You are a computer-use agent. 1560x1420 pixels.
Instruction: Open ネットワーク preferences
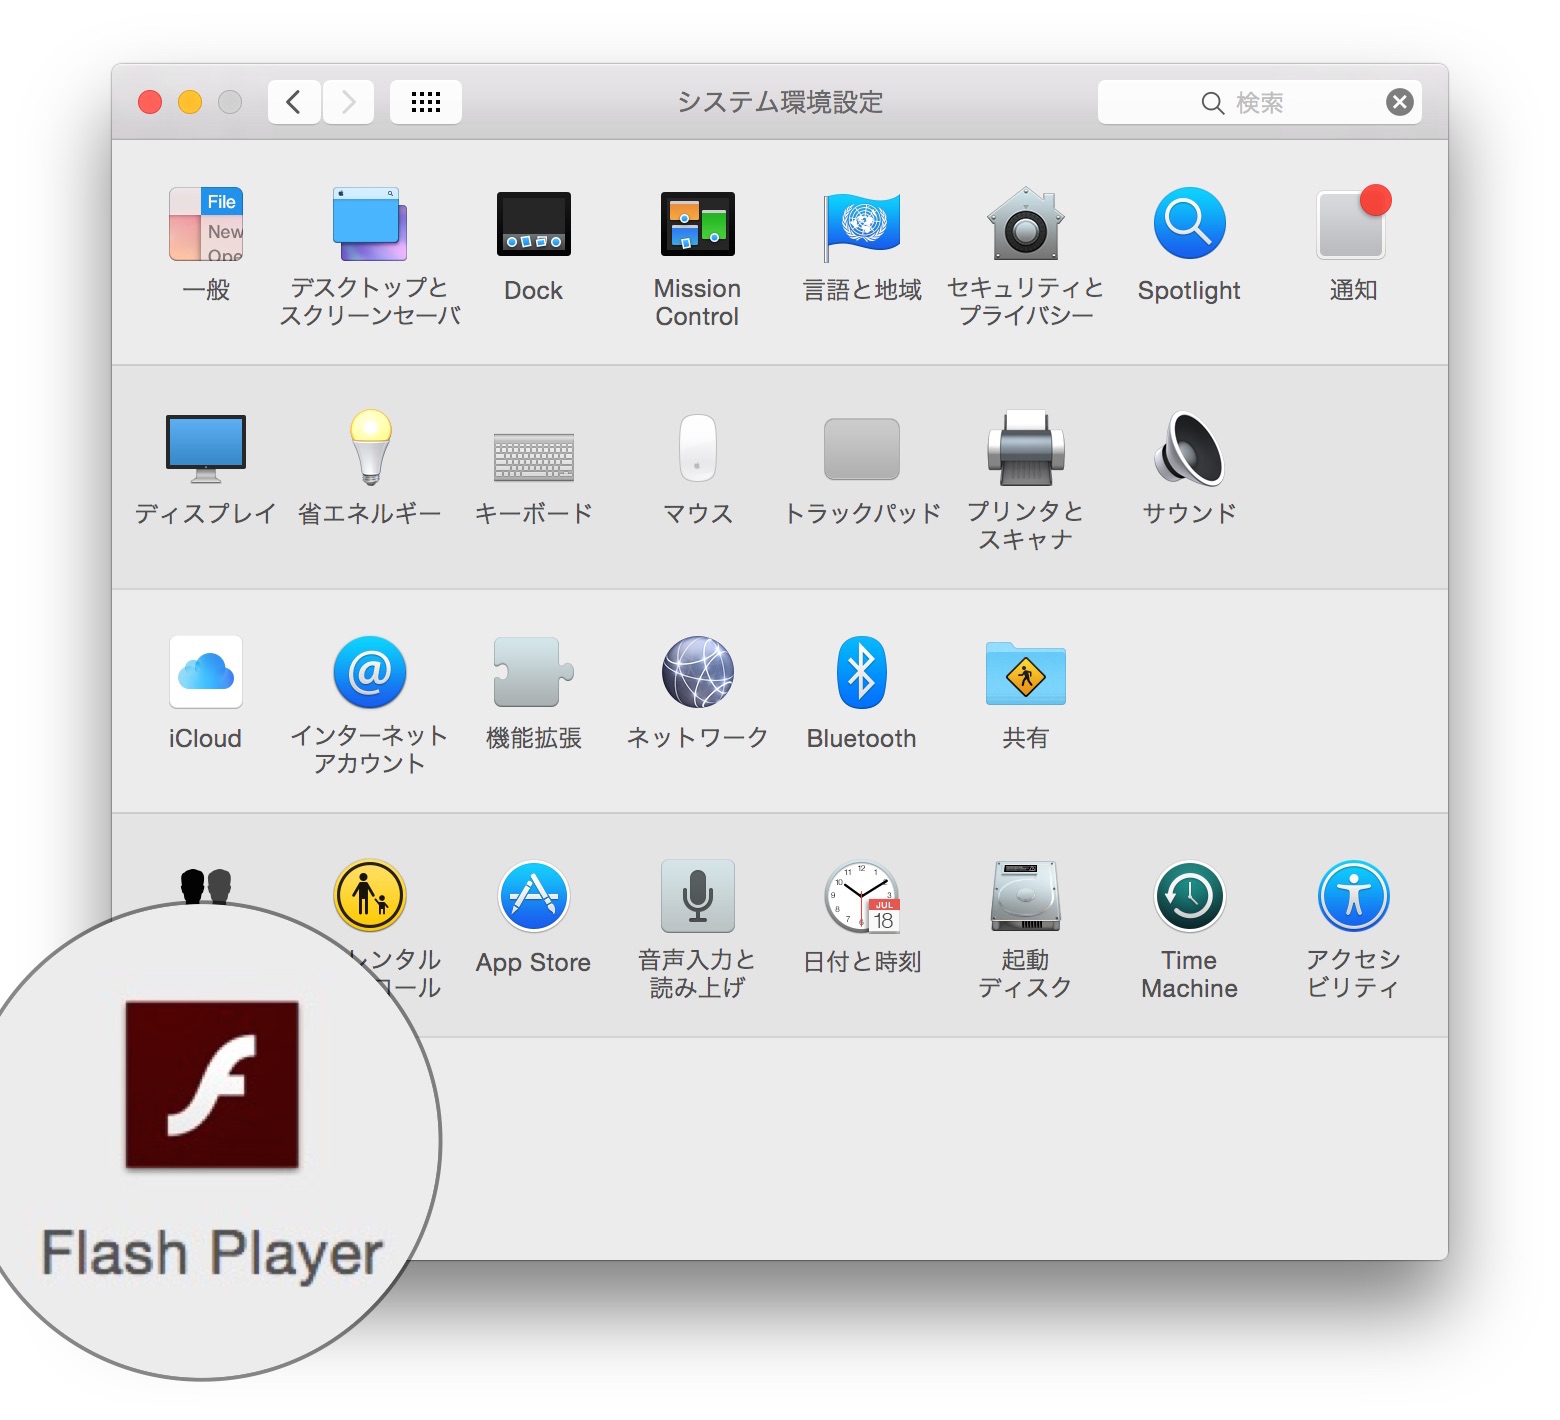click(x=698, y=672)
